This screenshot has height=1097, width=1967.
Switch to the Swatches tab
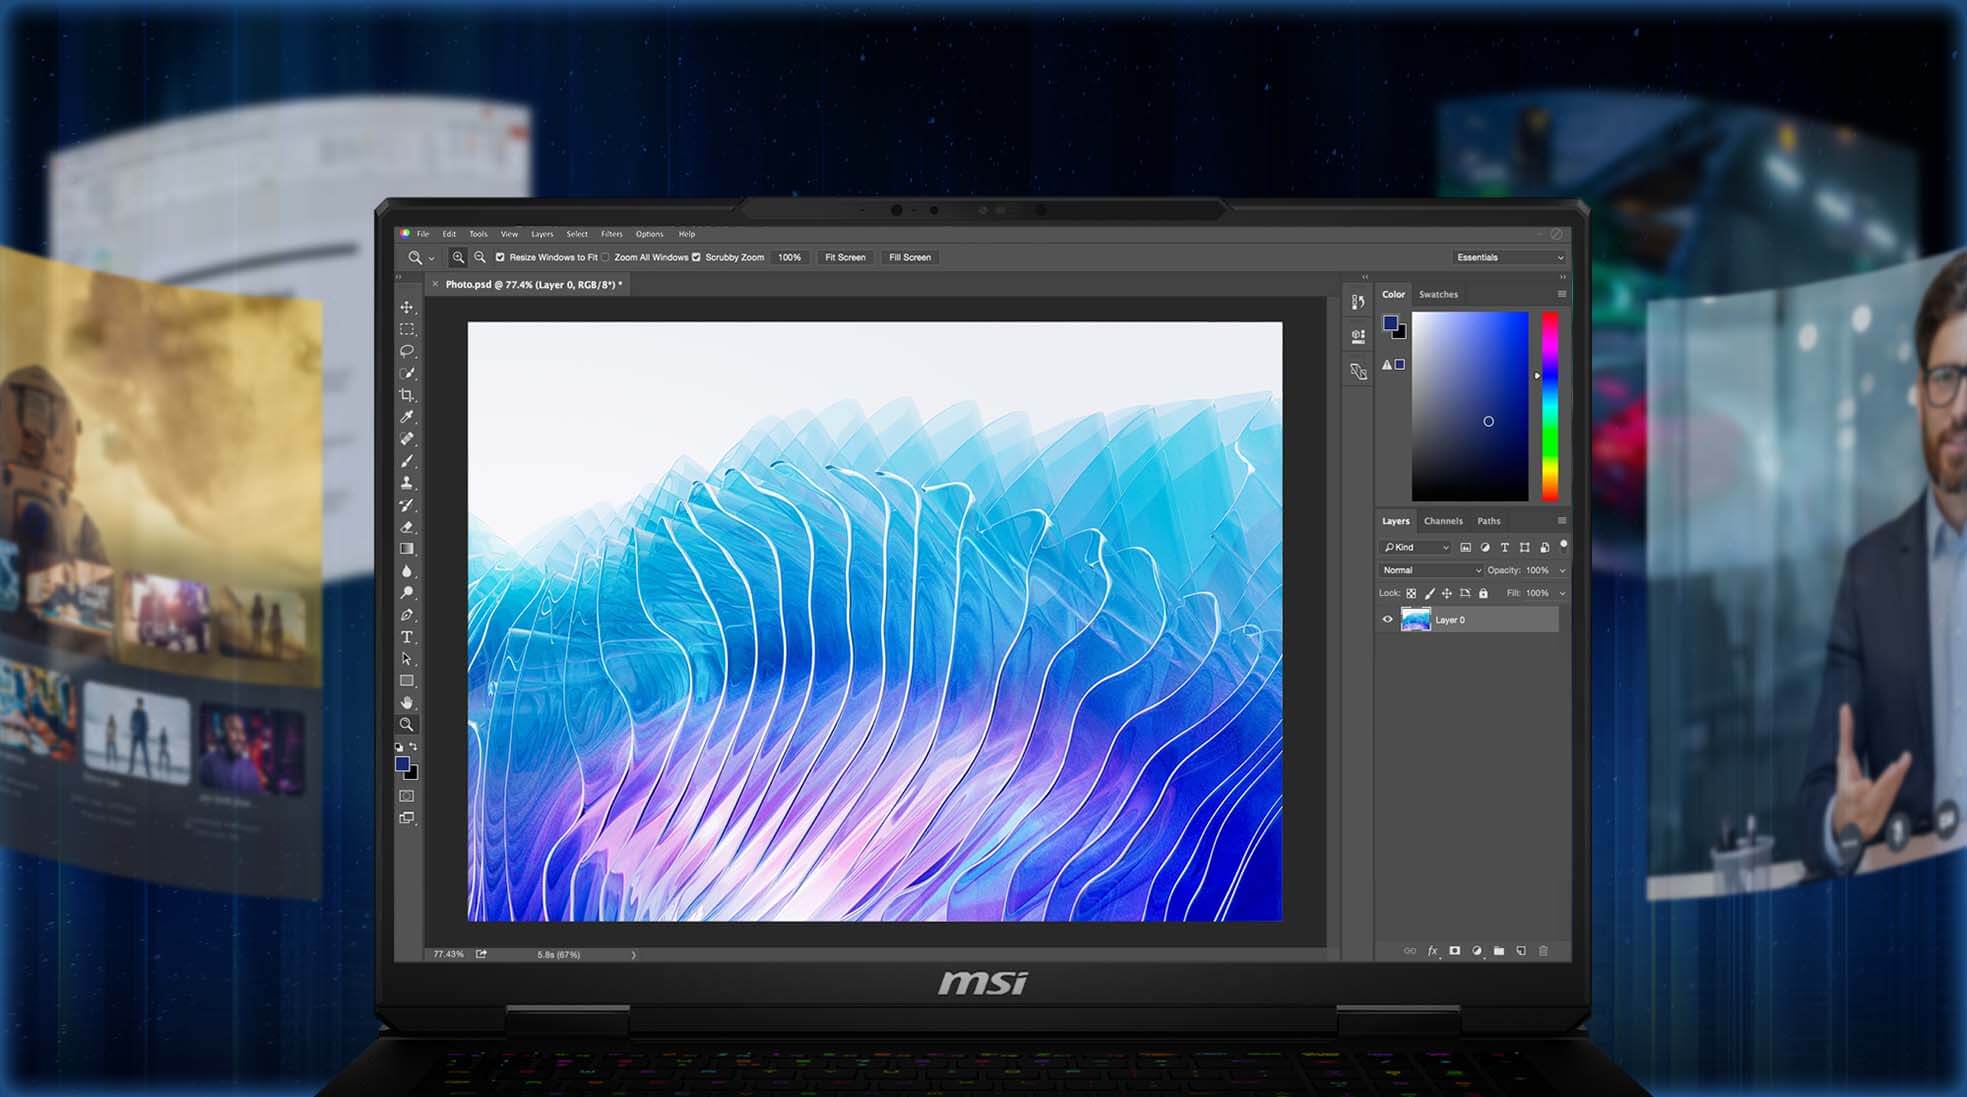tap(1438, 294)
